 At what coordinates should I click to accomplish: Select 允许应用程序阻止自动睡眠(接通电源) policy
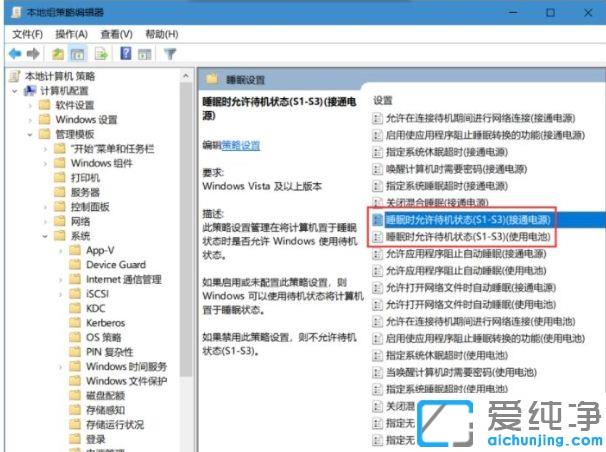[x=466, y=254]
